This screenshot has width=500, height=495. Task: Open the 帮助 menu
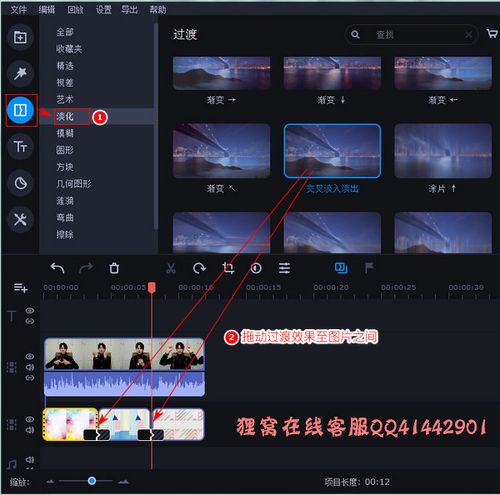pos(158,9)
